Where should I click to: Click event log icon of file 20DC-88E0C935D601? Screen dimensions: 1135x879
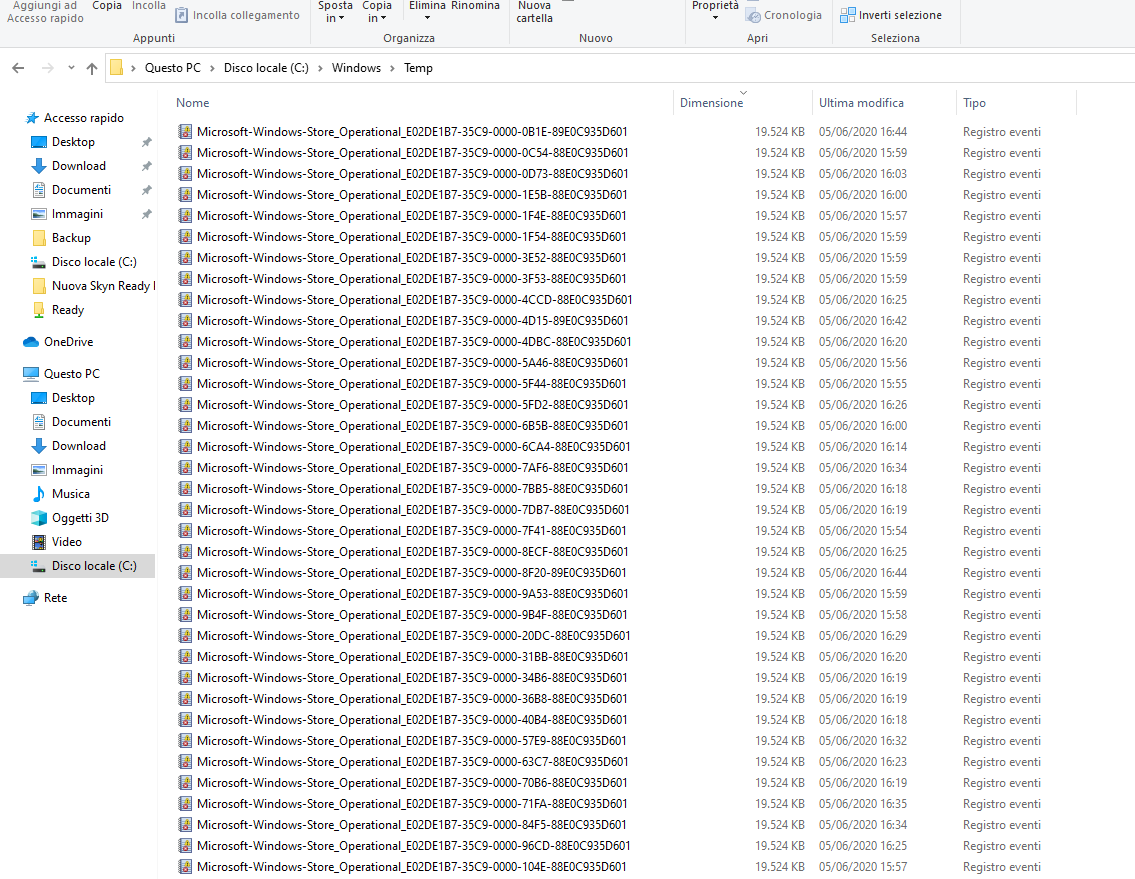tap(185, 636)
